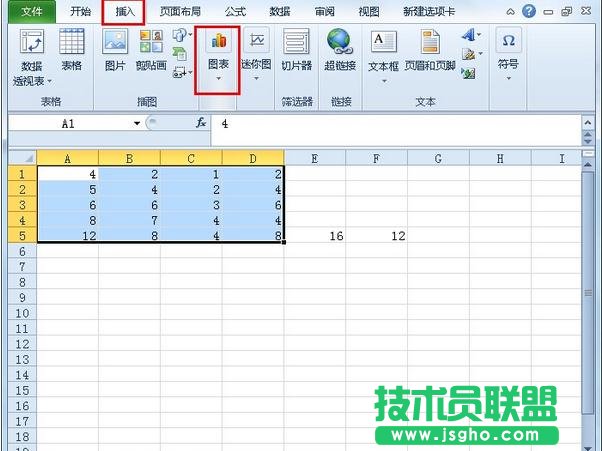
Task: Insert a Table (表格) icon
Action: click(x=72, y=41)
